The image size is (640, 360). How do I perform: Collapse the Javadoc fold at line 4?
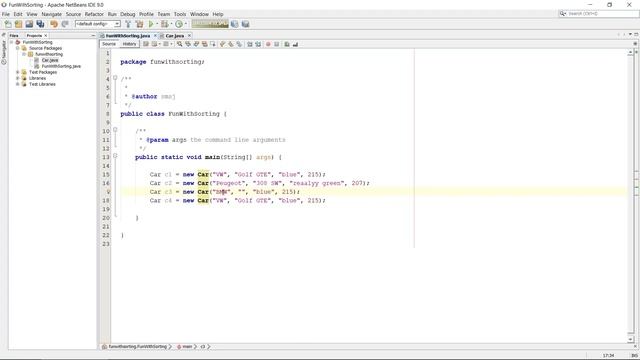coord(115,78)
